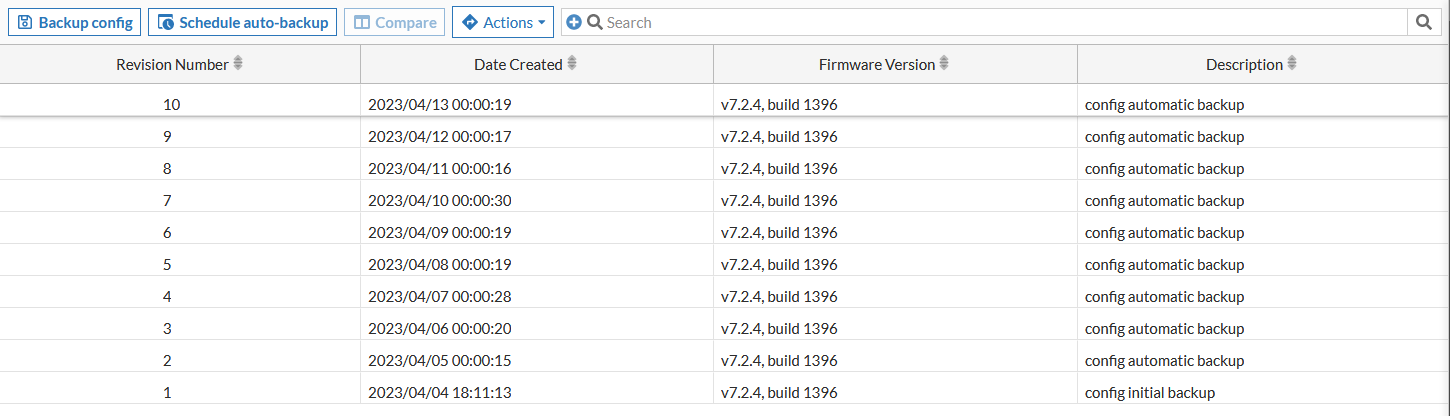Viewport: 1450px width, 416px height.
Task: Sort by Firmware Version column arrows
Action: pyautogui.click(x=944, y=64)
